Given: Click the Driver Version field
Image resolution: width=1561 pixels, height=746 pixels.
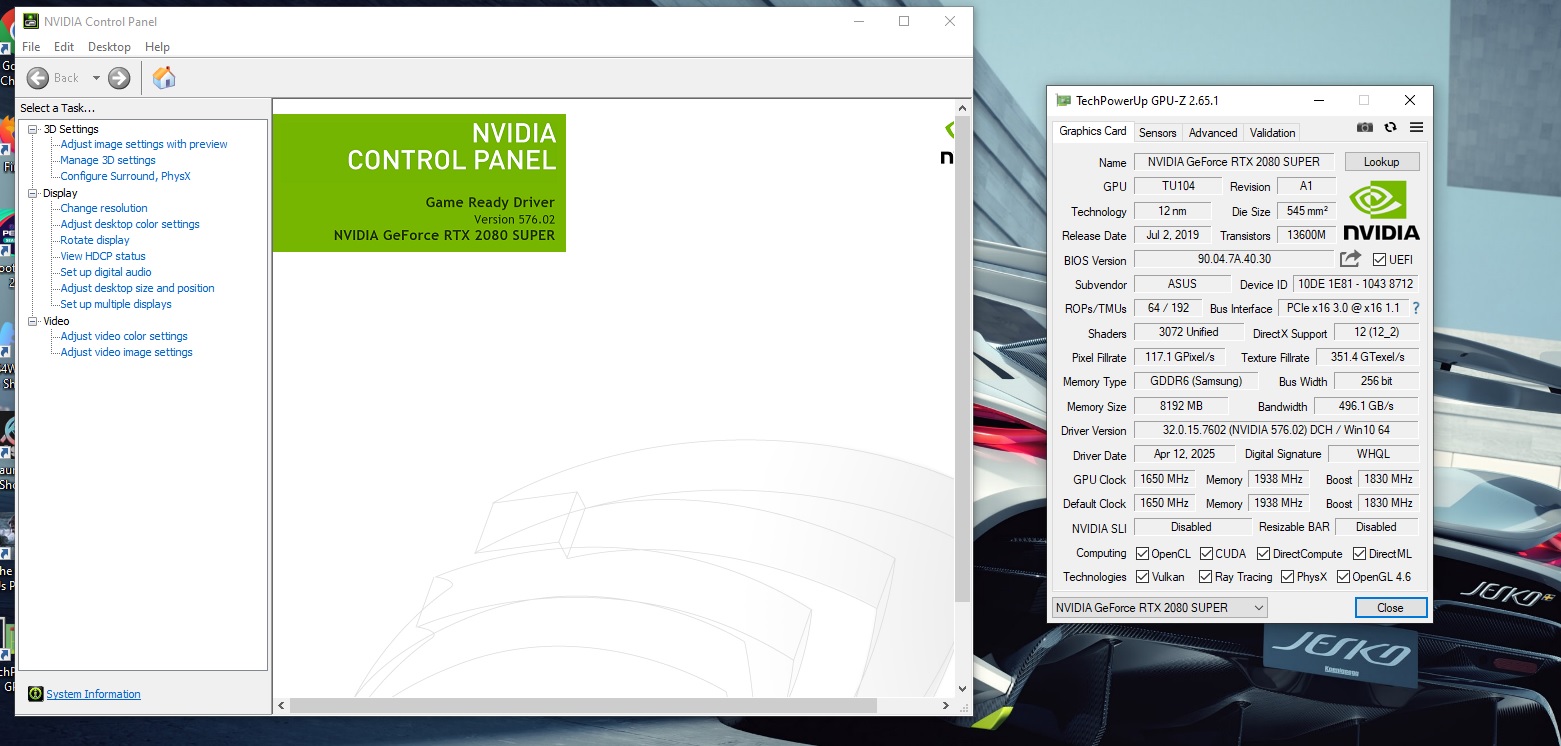Looking at the screenshot, I should coord(1276,430).
